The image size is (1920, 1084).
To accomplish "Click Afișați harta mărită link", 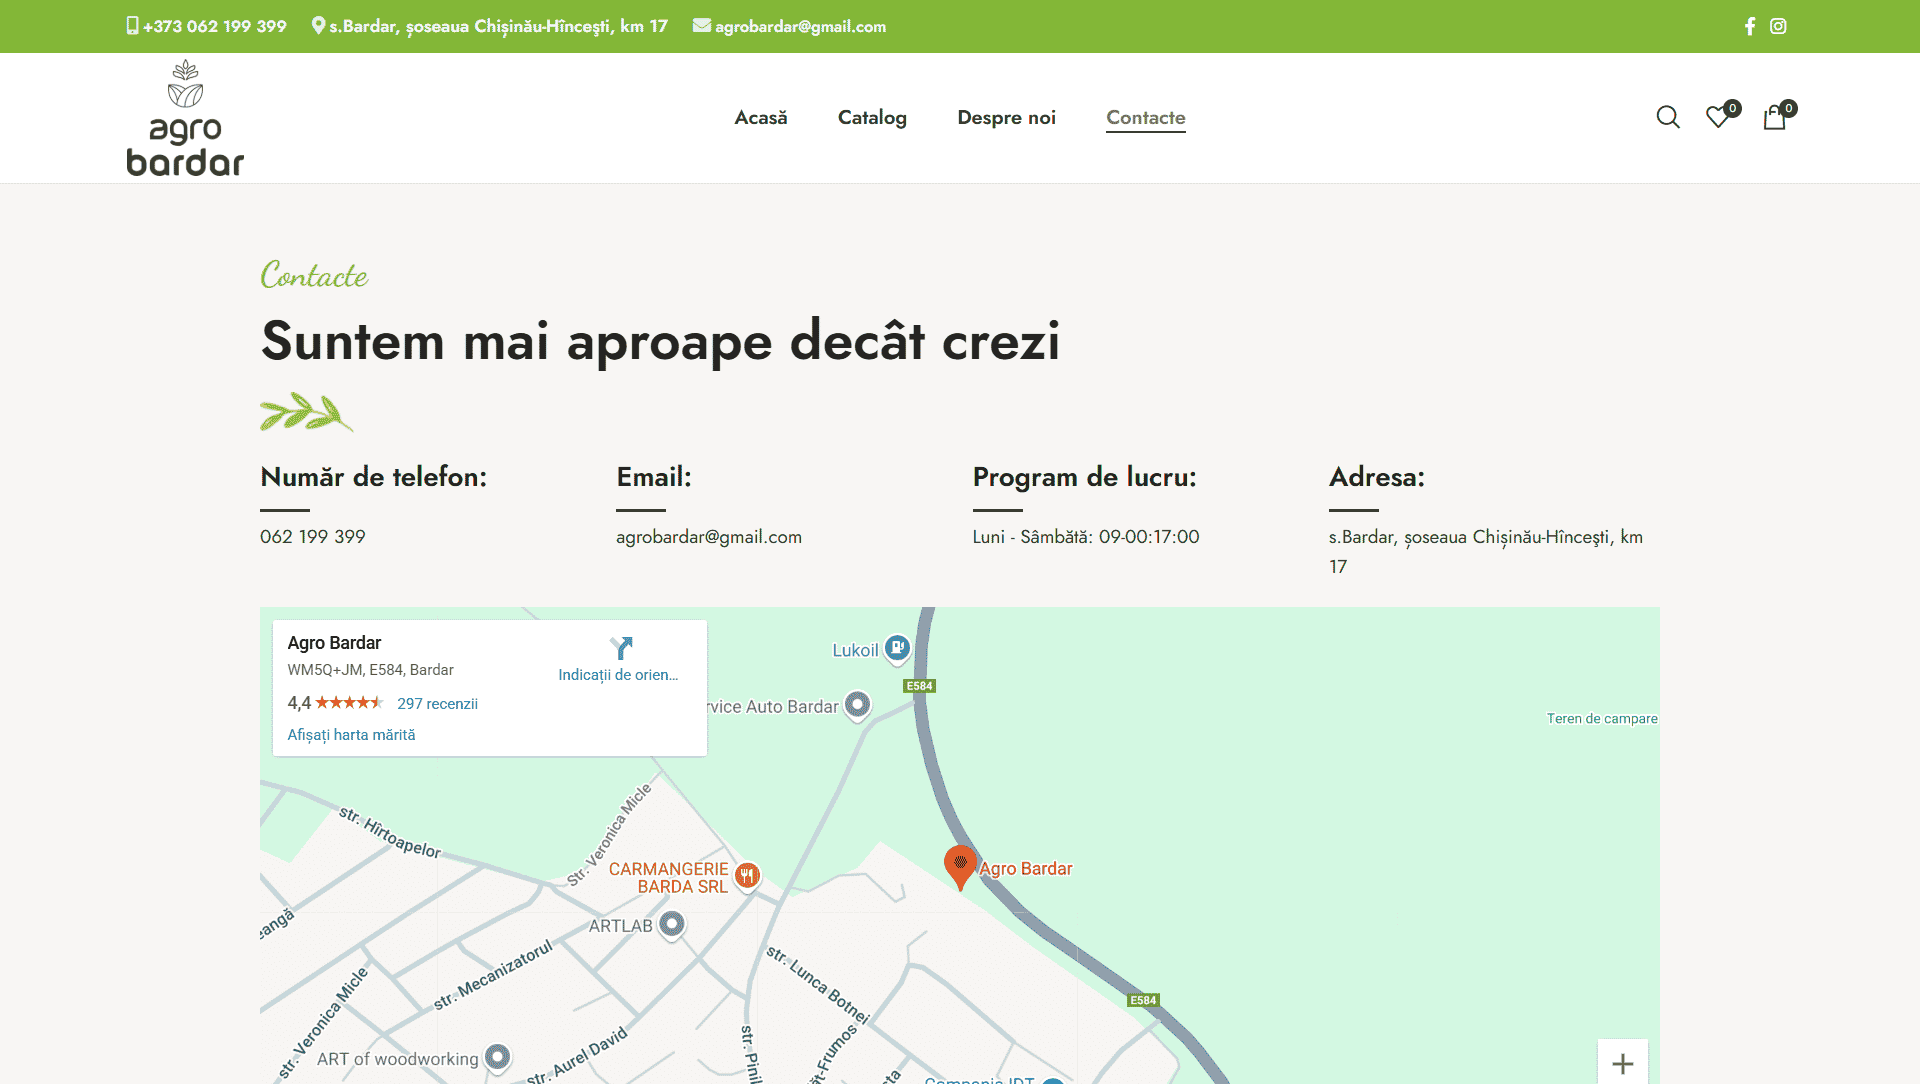I will click(x=351, y=735).
